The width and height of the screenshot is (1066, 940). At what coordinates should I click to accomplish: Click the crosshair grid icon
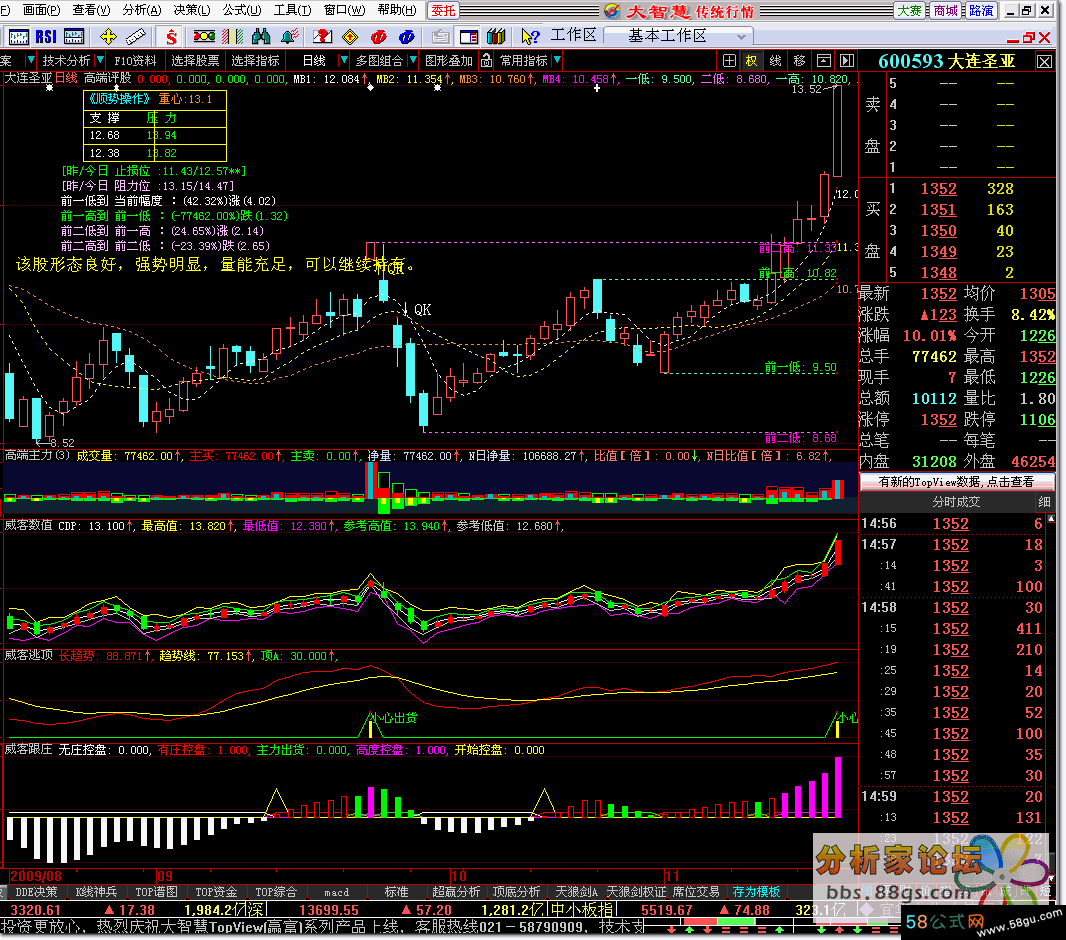click(729, 61)
